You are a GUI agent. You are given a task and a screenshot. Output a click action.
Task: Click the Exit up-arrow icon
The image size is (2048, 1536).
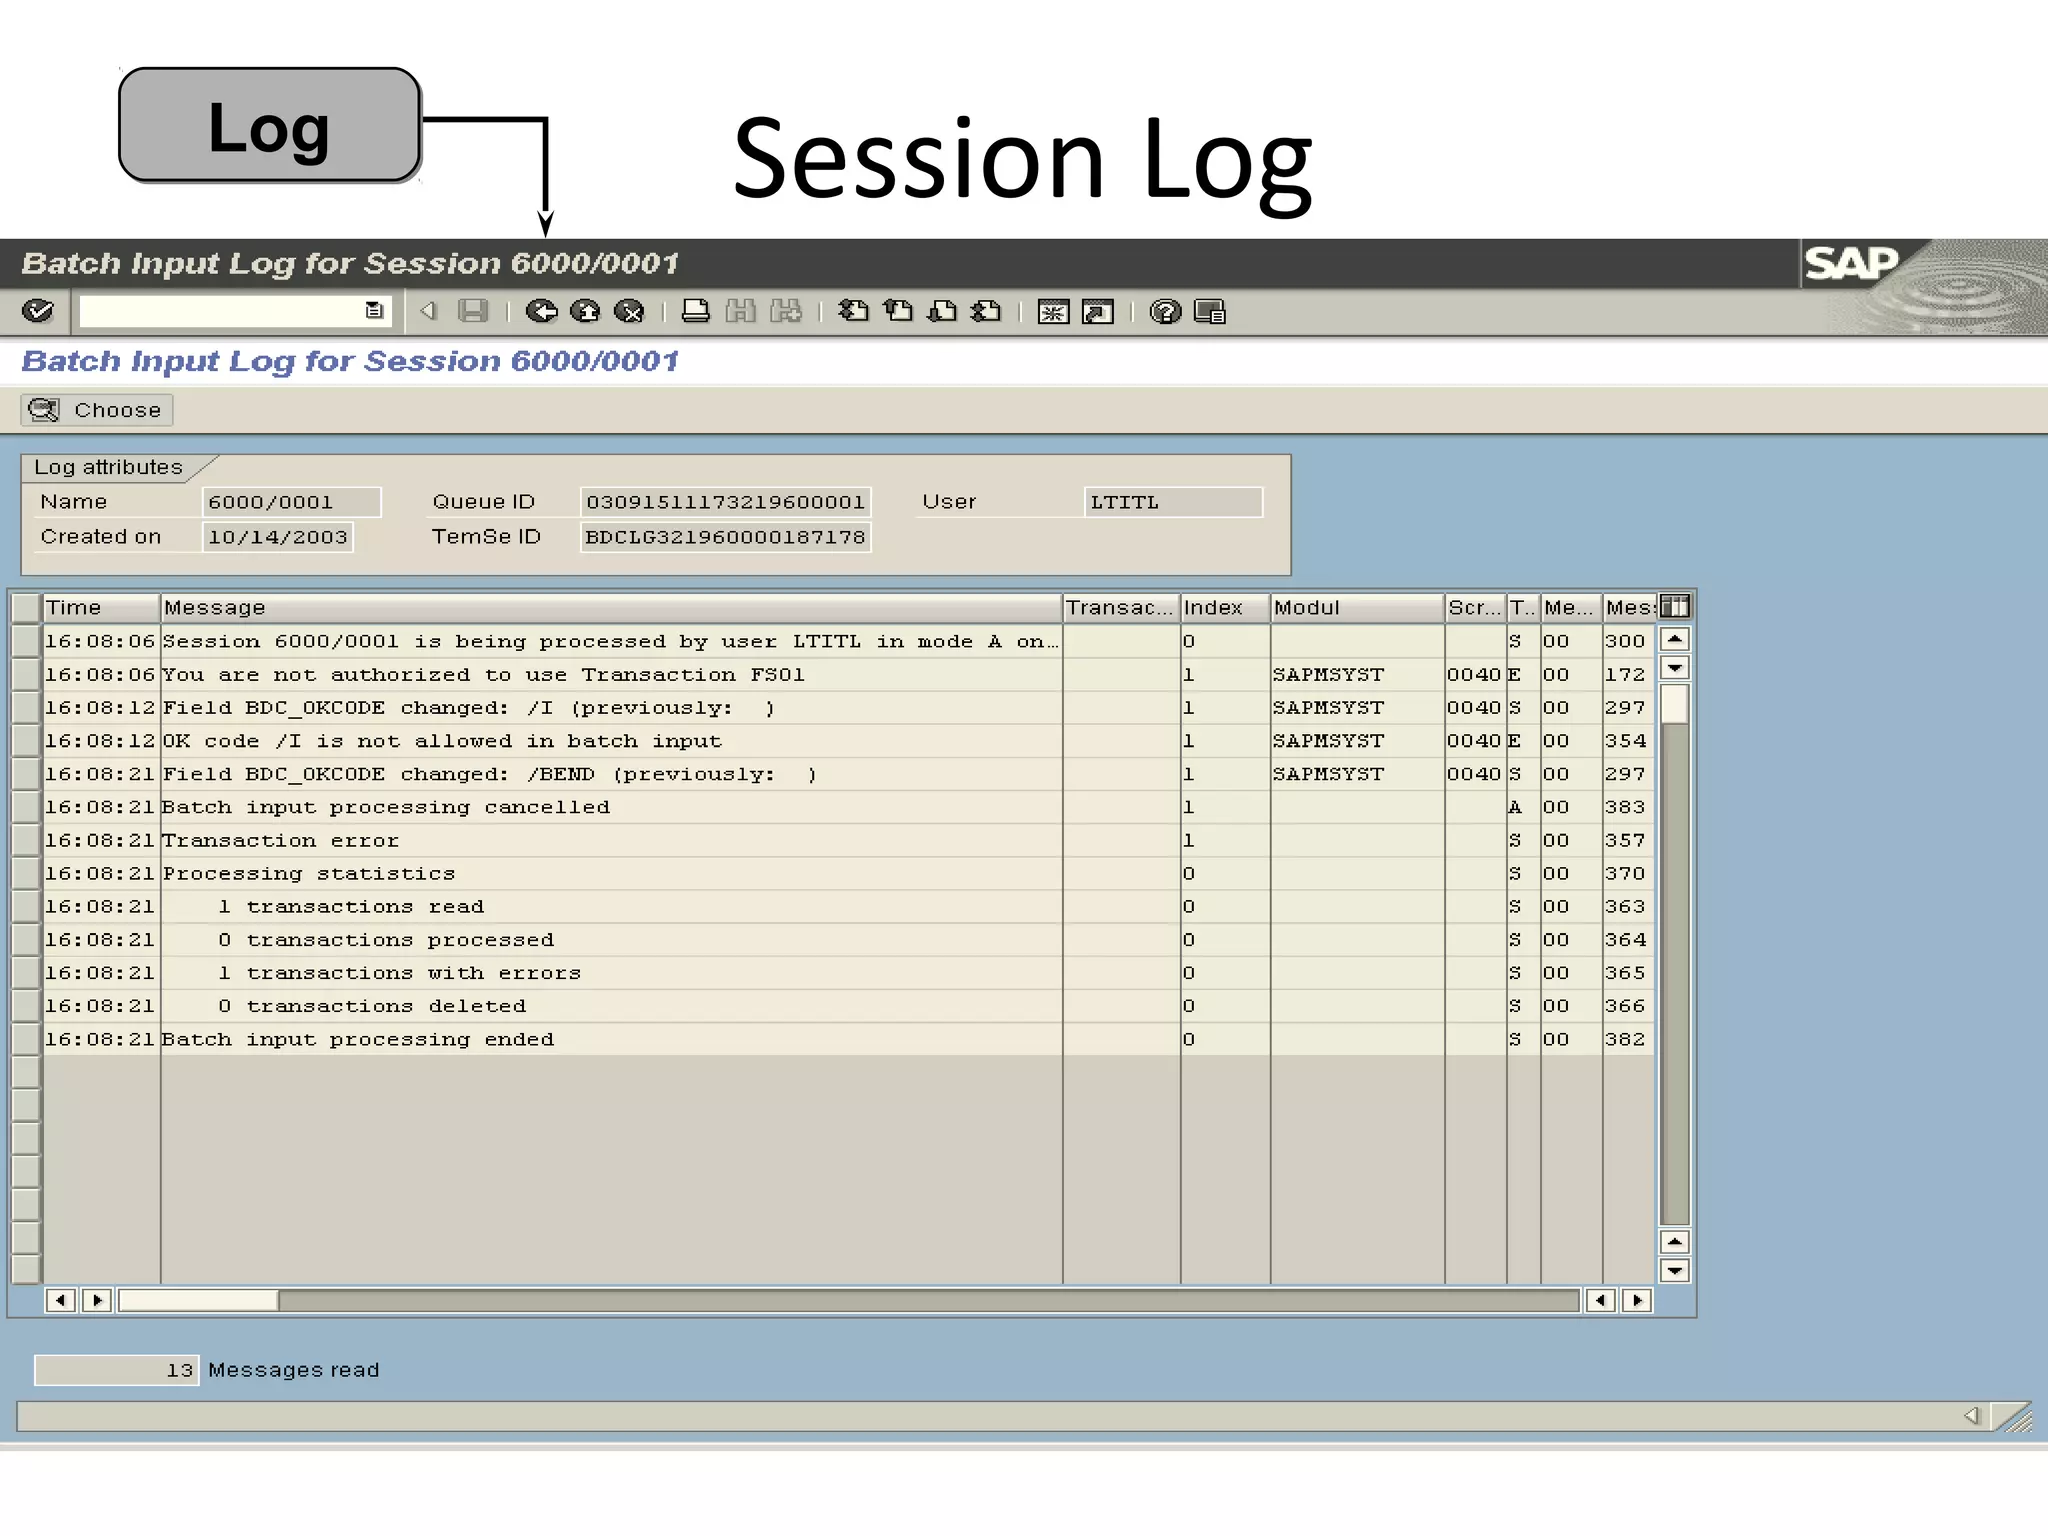click(585, 311)
